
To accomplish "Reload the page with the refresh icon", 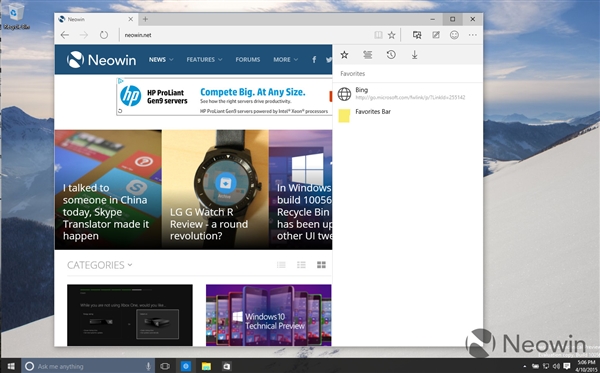I will pyautogui.click(x=104, y=35).
